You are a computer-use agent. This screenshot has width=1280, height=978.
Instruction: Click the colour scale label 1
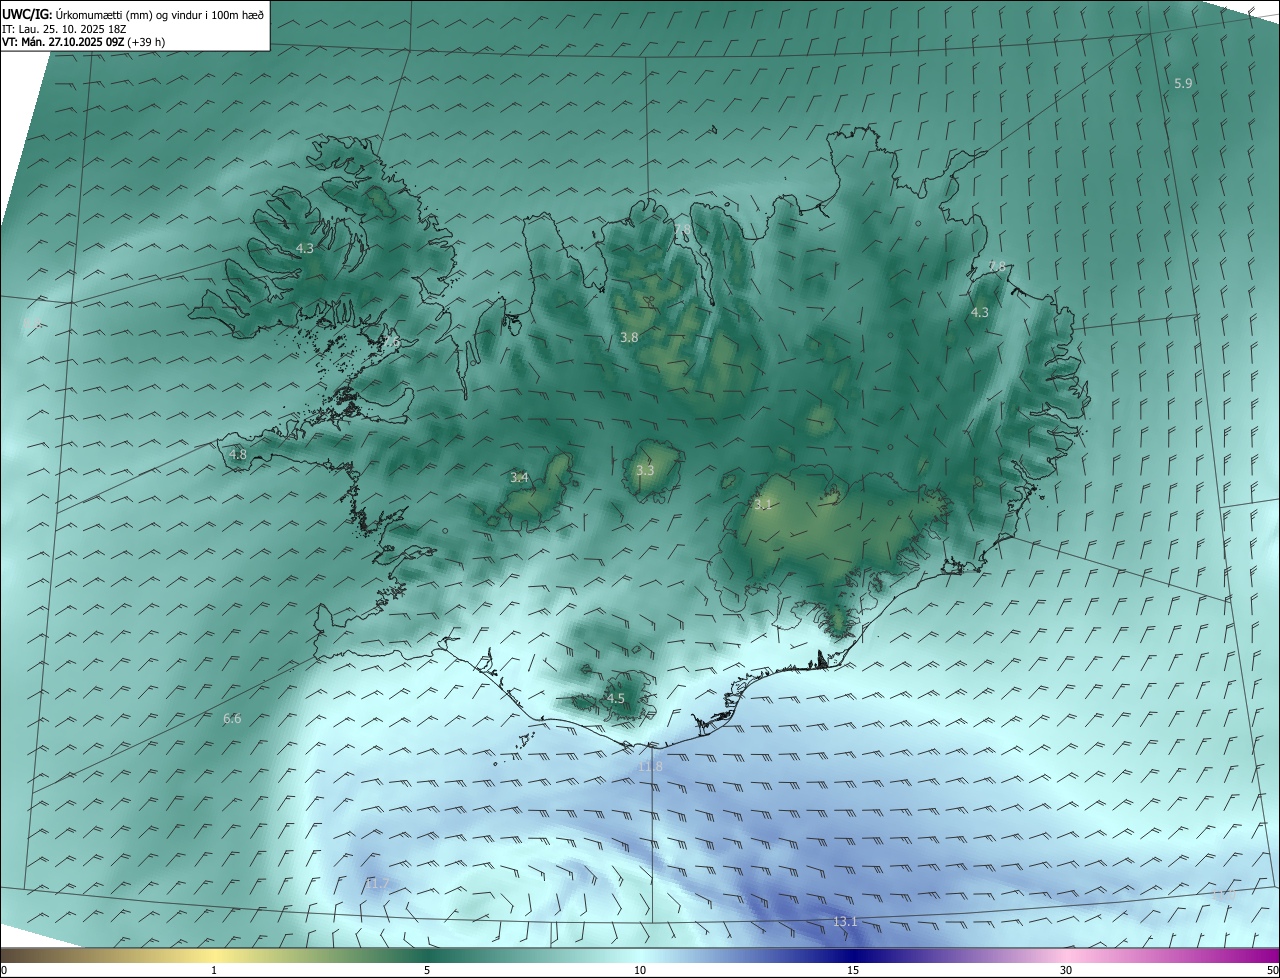[214, 971]
